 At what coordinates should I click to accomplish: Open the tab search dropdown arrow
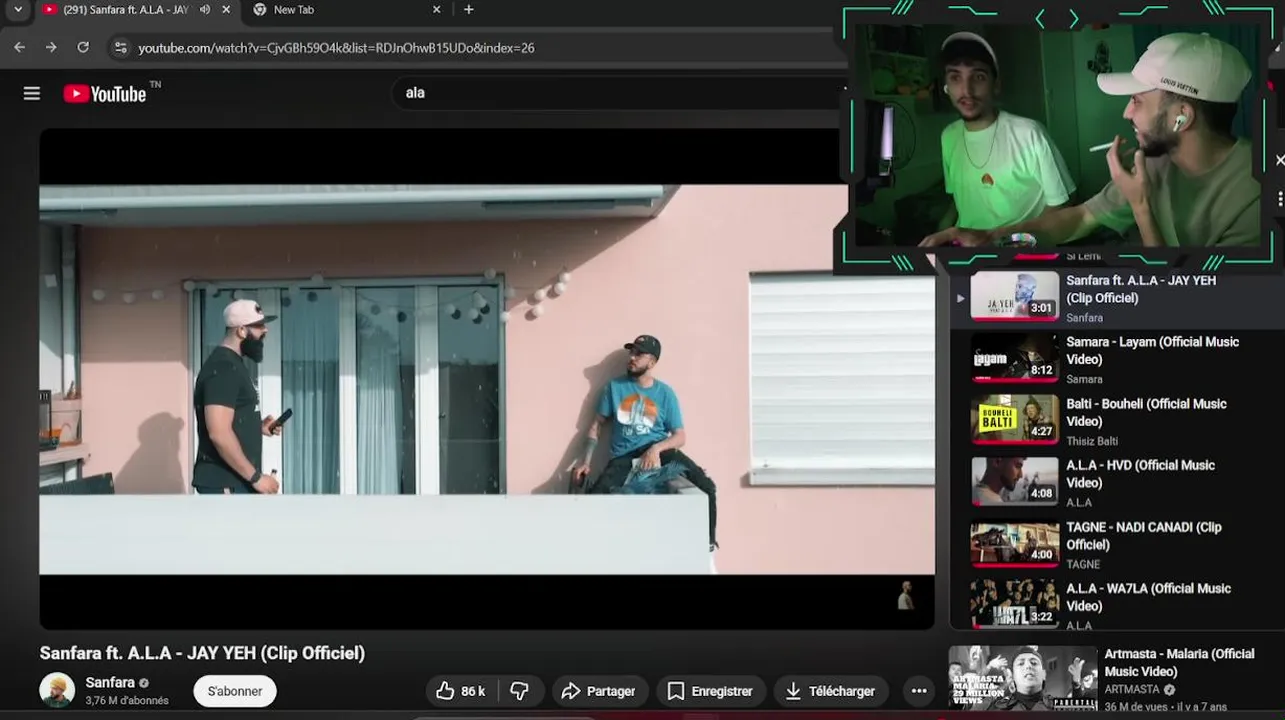point(17,10)
